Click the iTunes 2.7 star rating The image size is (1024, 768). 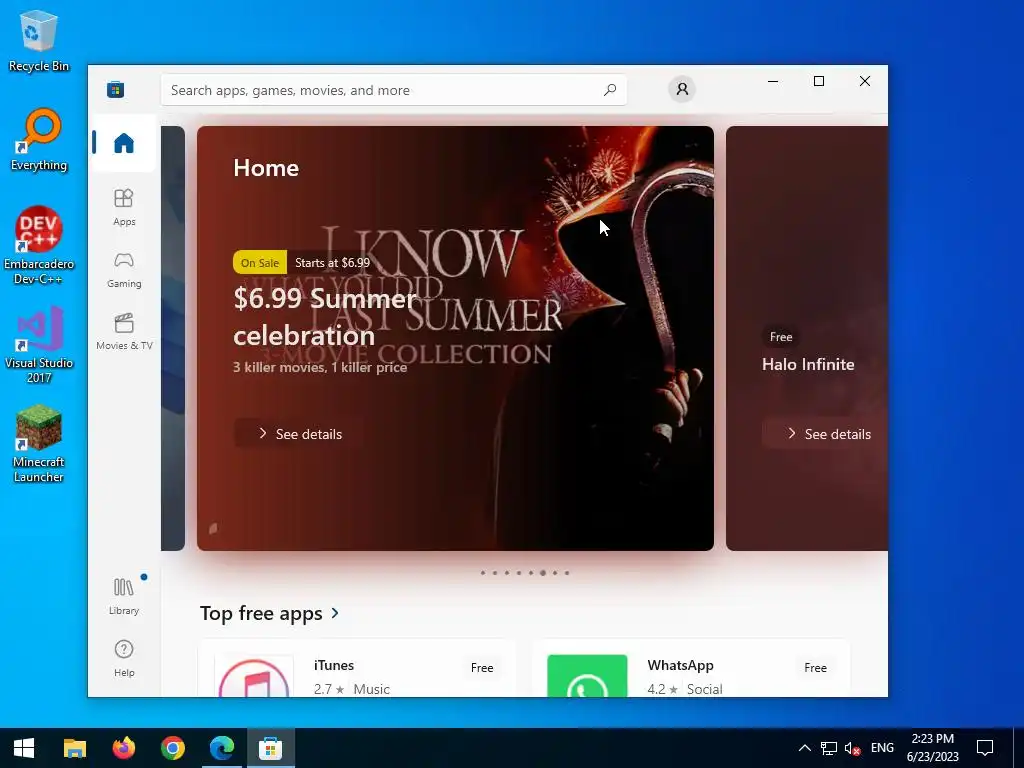[x=328, y=689]
